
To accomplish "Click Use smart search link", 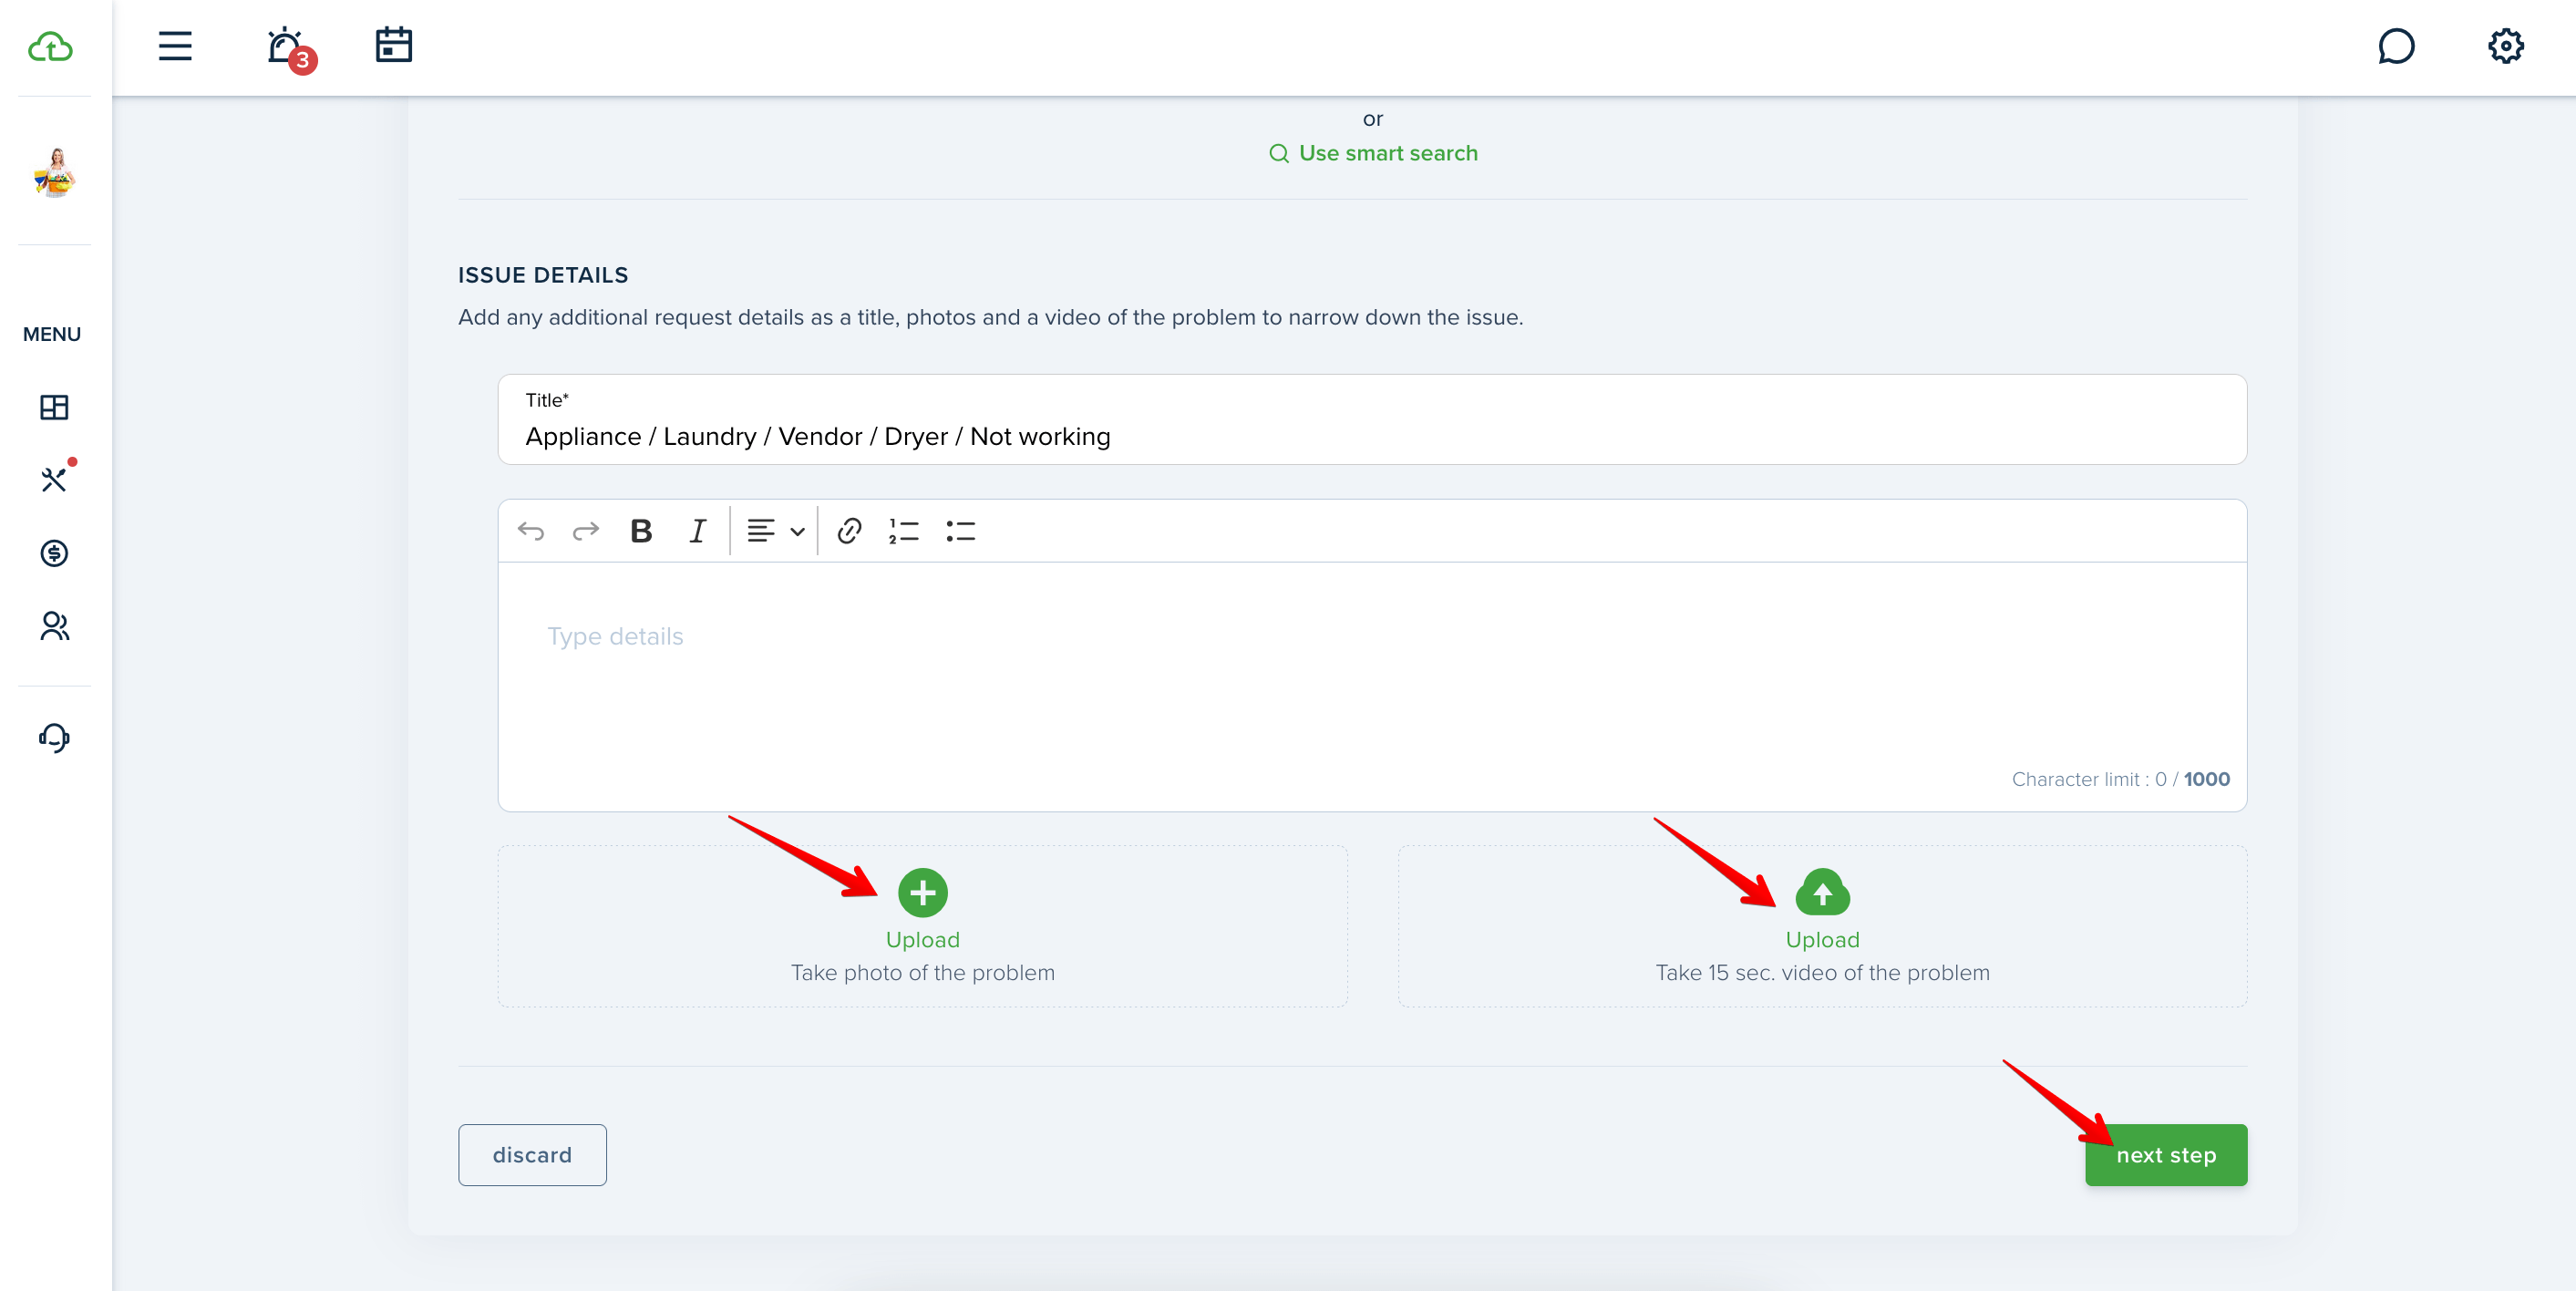I will click(x=1373, y=153).
